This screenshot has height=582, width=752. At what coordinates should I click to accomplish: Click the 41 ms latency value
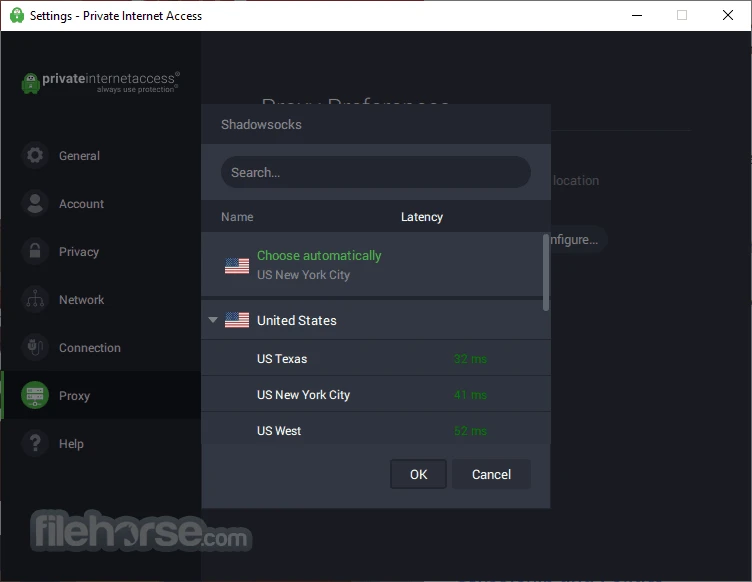tap(470, 395)
